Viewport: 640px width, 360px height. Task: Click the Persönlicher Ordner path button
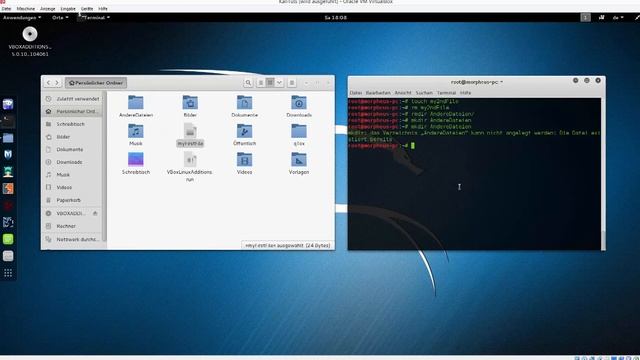[96, 83]
